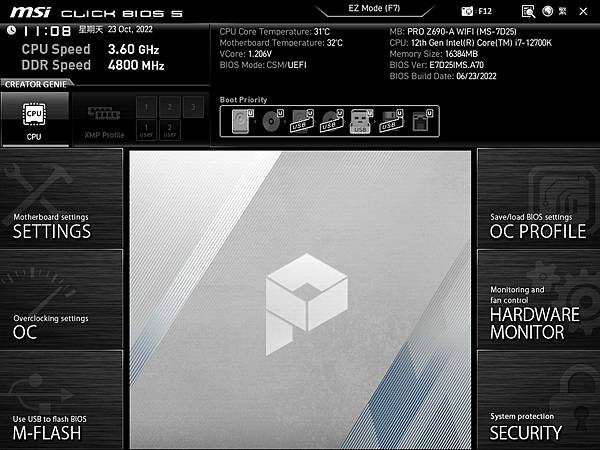Click the VCore 1.206V reading
The width and height of the screenshot is (600, 450).
(246, 54)
